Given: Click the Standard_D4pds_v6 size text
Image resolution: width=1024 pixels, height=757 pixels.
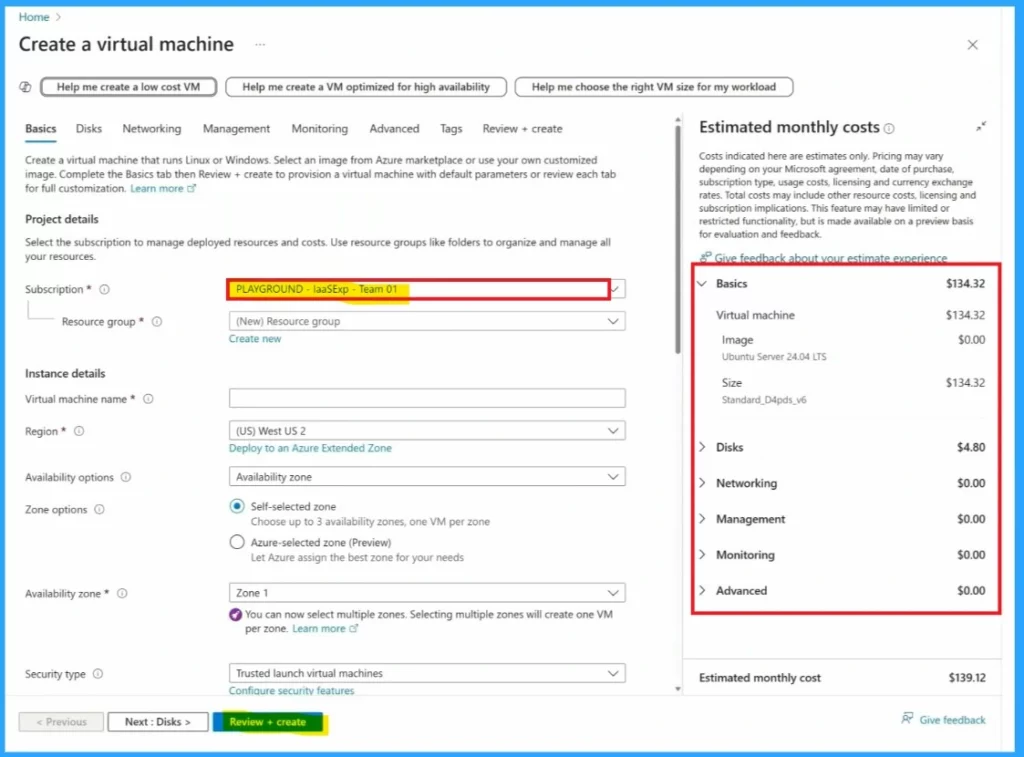Looking at the screenshot, I should click(763, 400).
